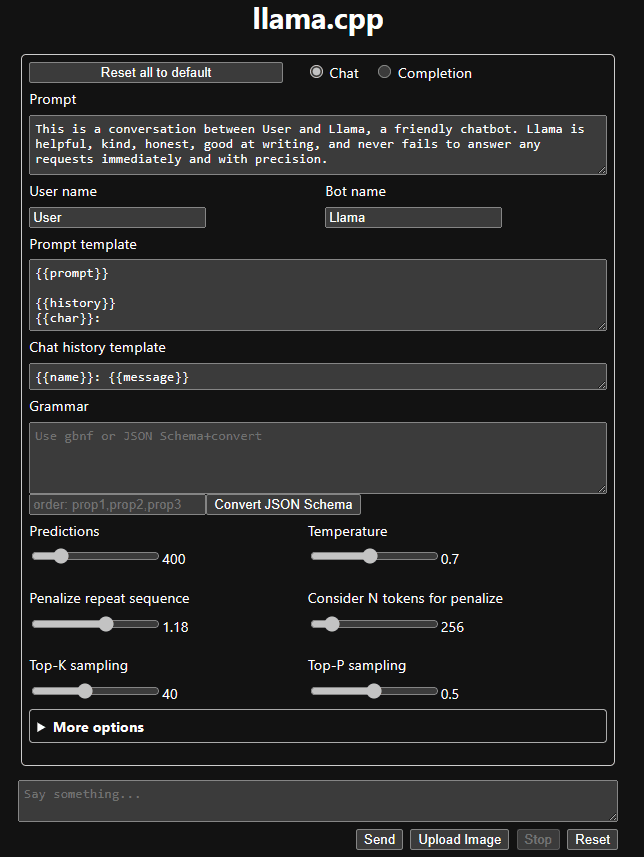Click the Reset all to default button
The height and width of the screenshot is (857, 644).
click(x=156, y=73)
